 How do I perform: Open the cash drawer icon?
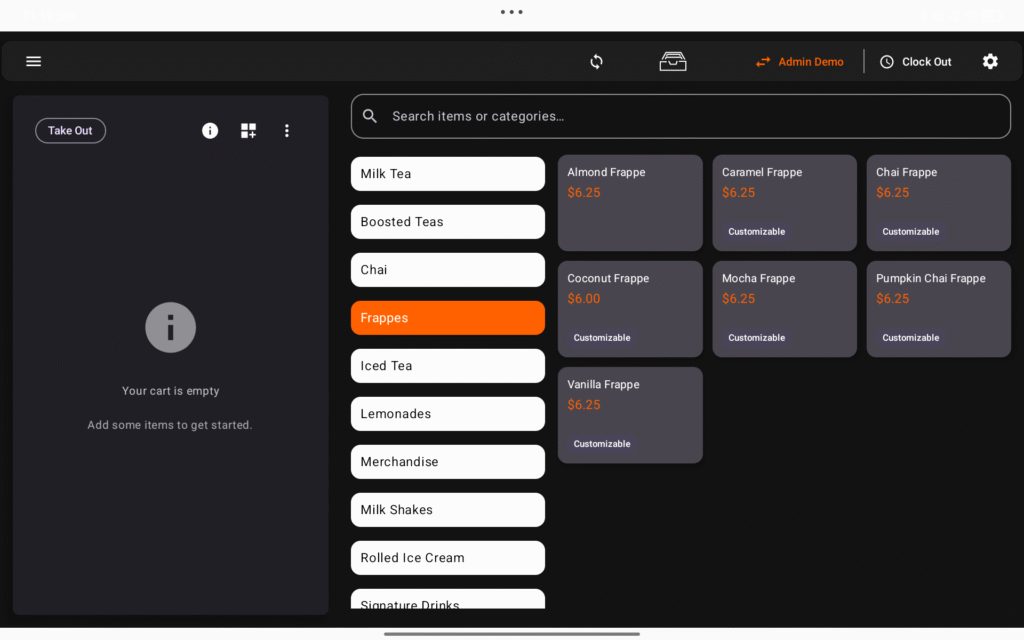(x=673, y=62)
